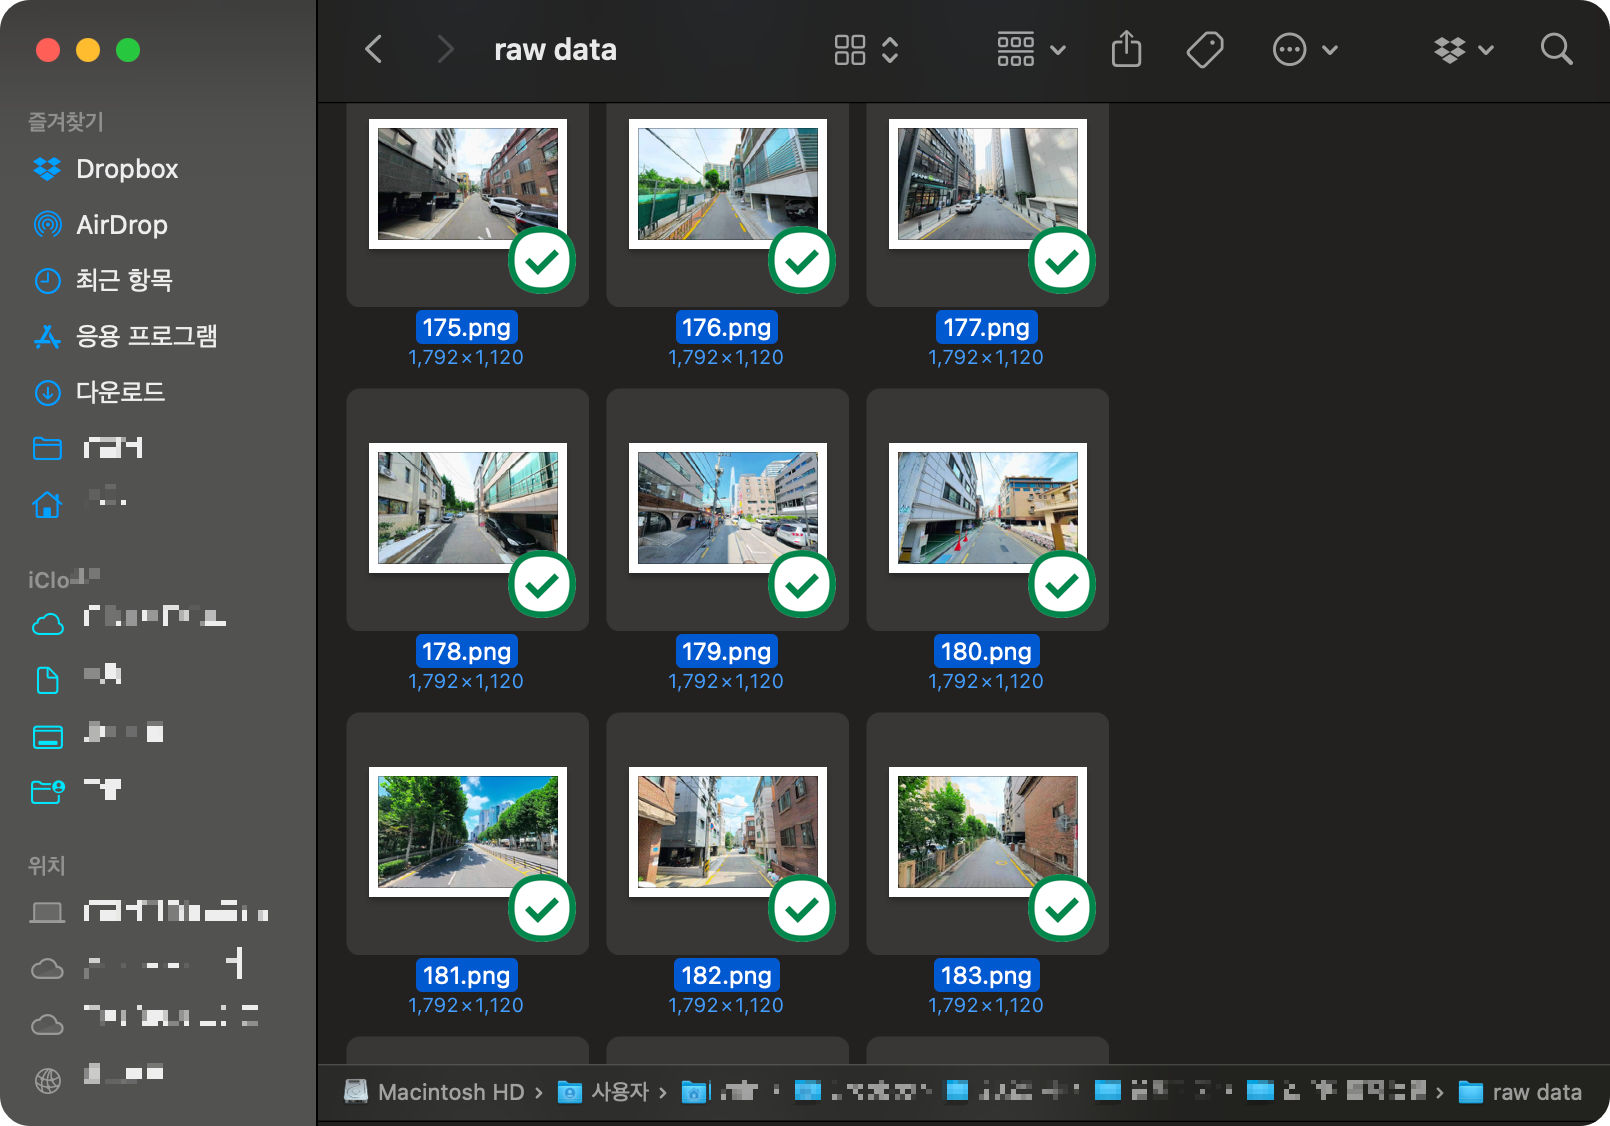Click sync checkmark badge on 179.png

pyautogui.click(x=802, y=585)
